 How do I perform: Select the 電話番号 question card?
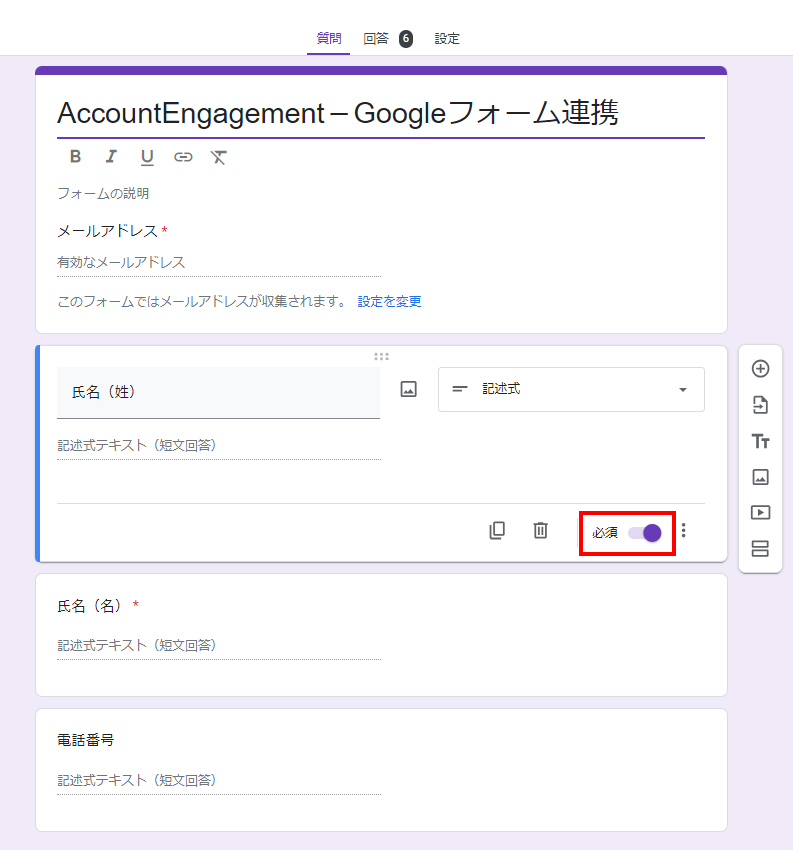(381, 770)
